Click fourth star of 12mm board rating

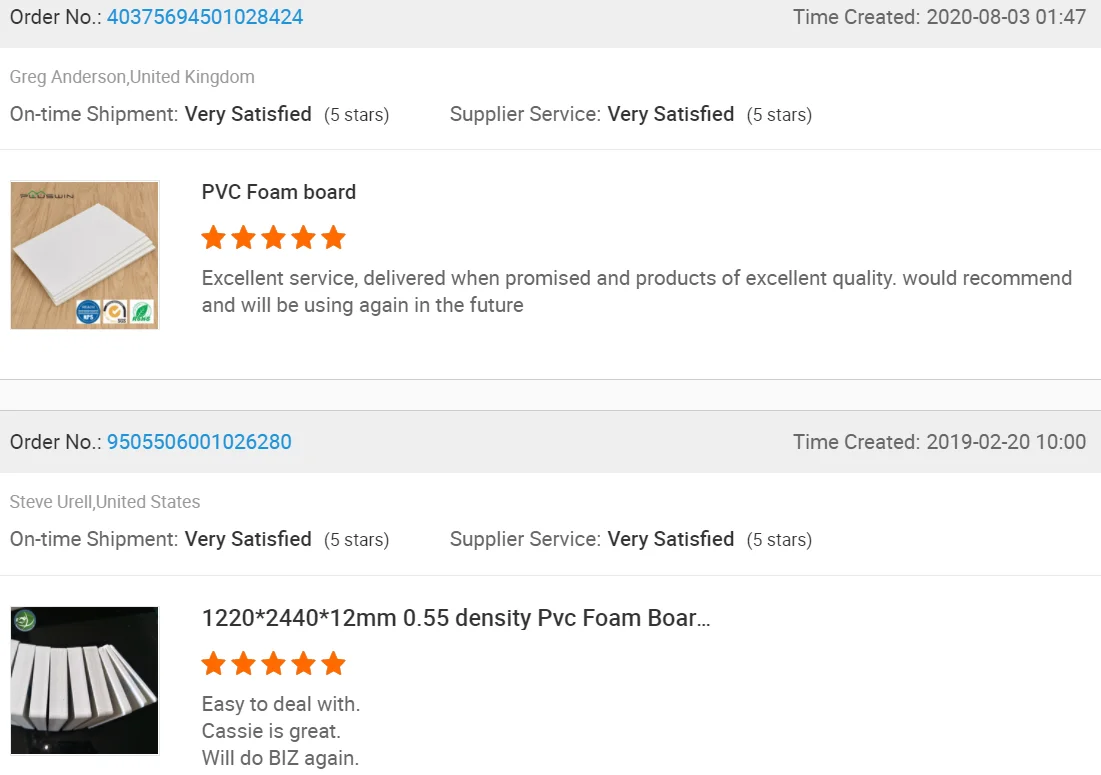303,663
